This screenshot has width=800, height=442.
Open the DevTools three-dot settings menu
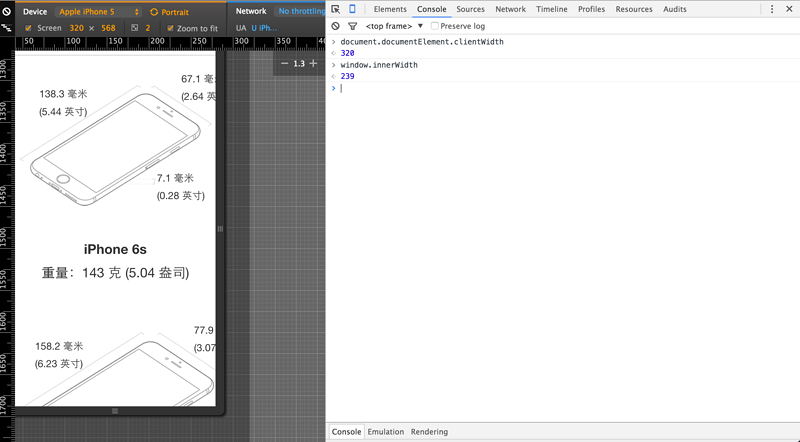tap(772, 9)
